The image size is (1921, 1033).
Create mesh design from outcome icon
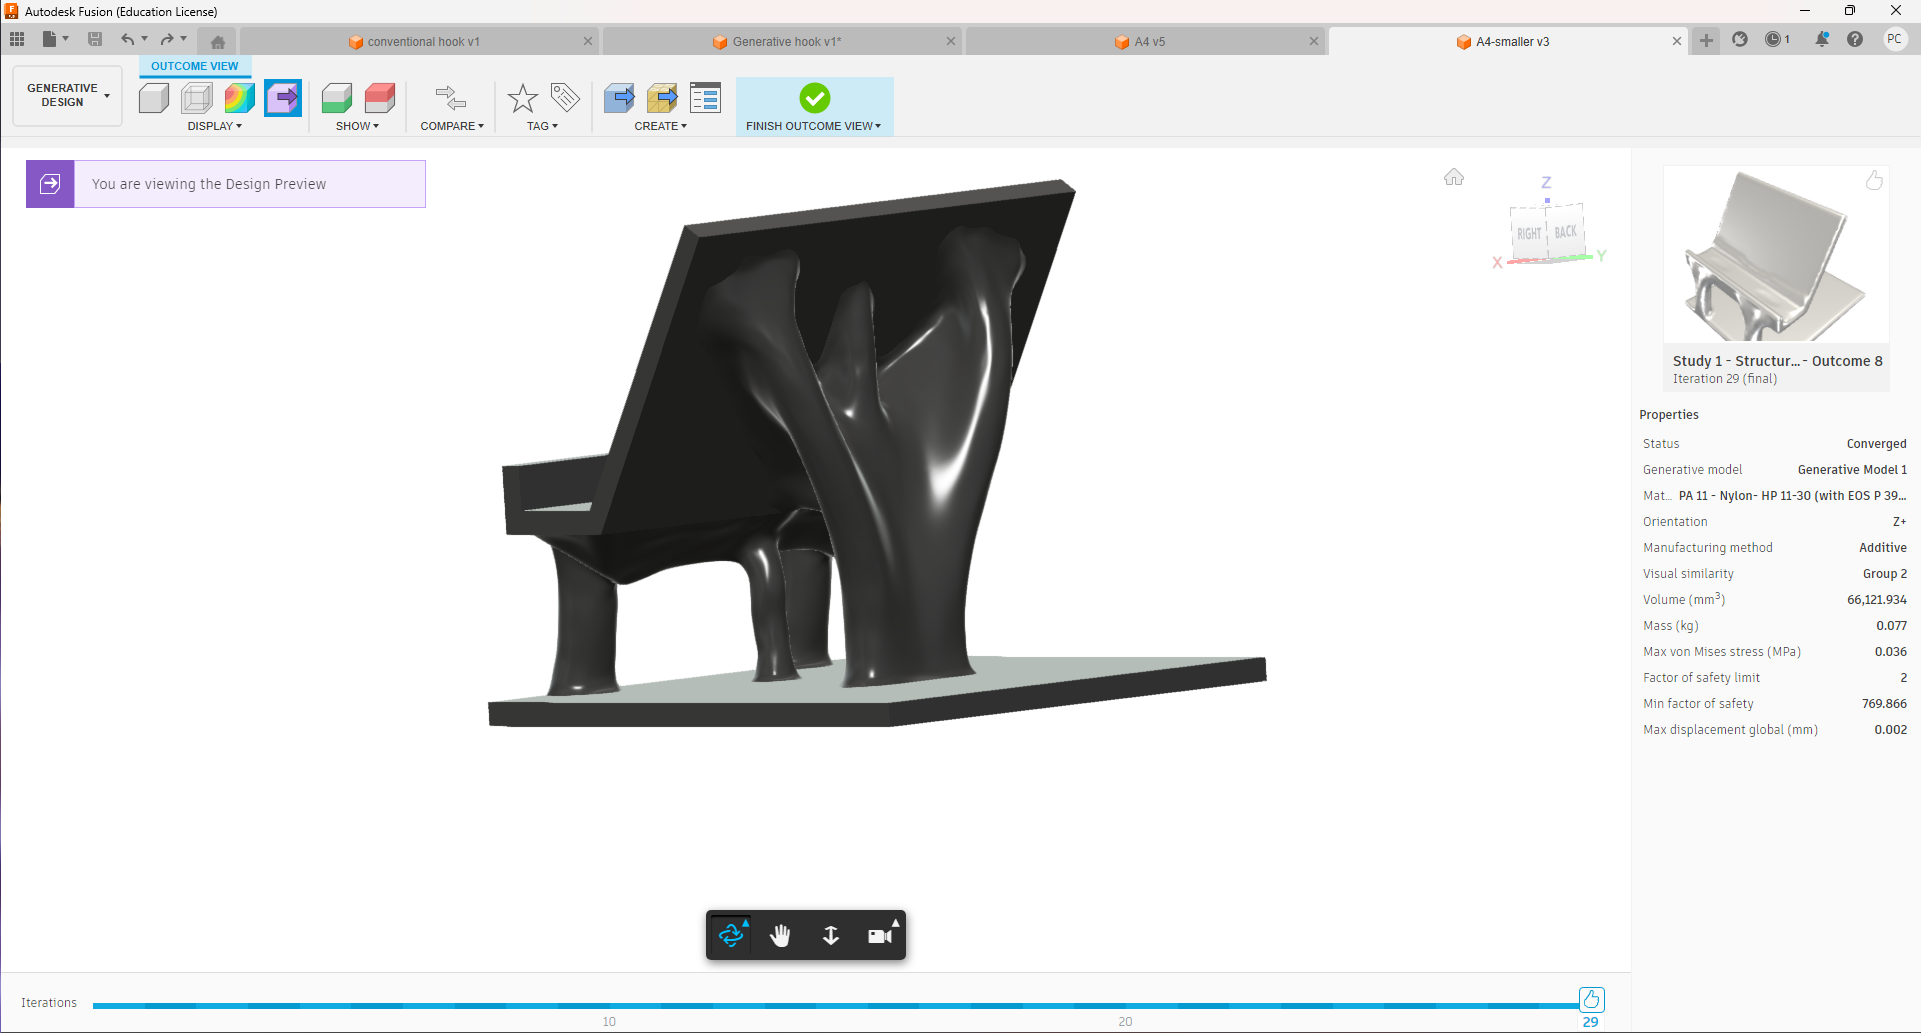[x=662, y=98]
